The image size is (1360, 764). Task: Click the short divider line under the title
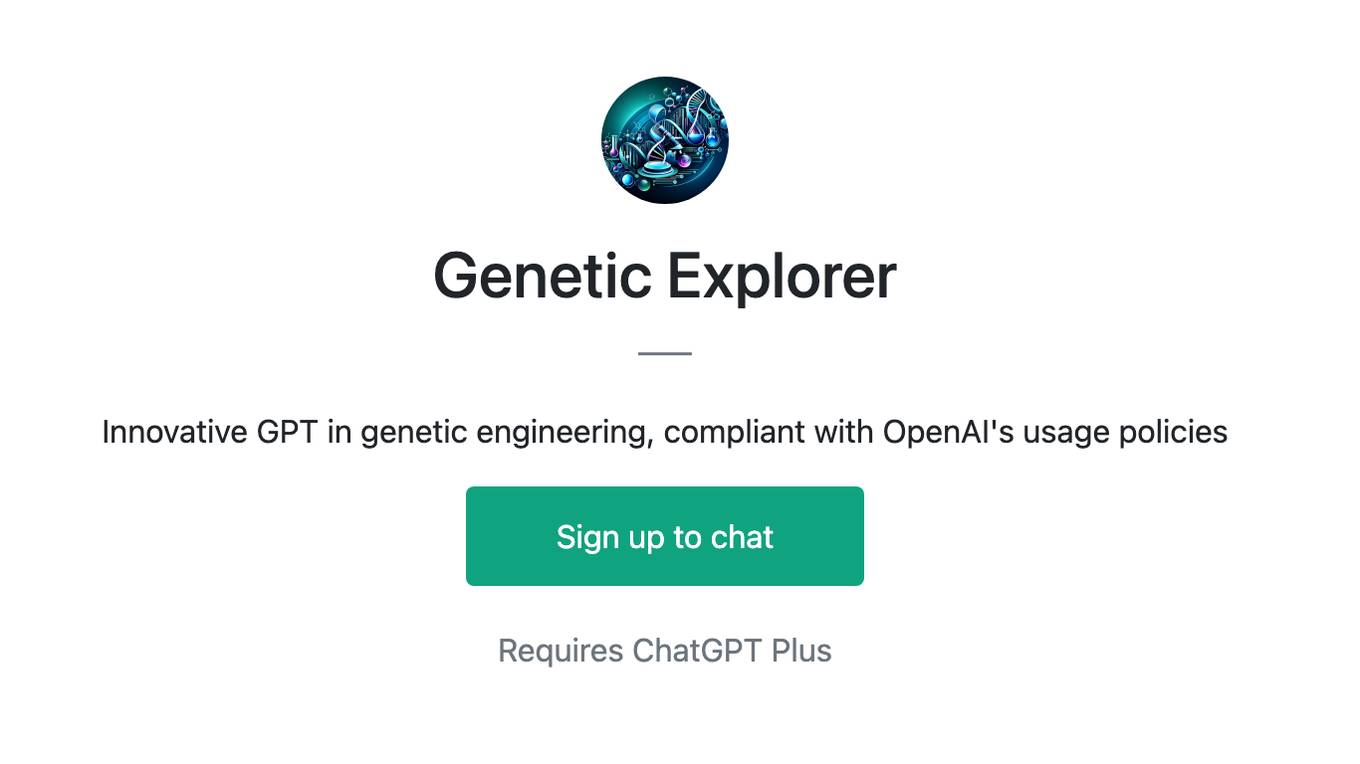[665, 353]
